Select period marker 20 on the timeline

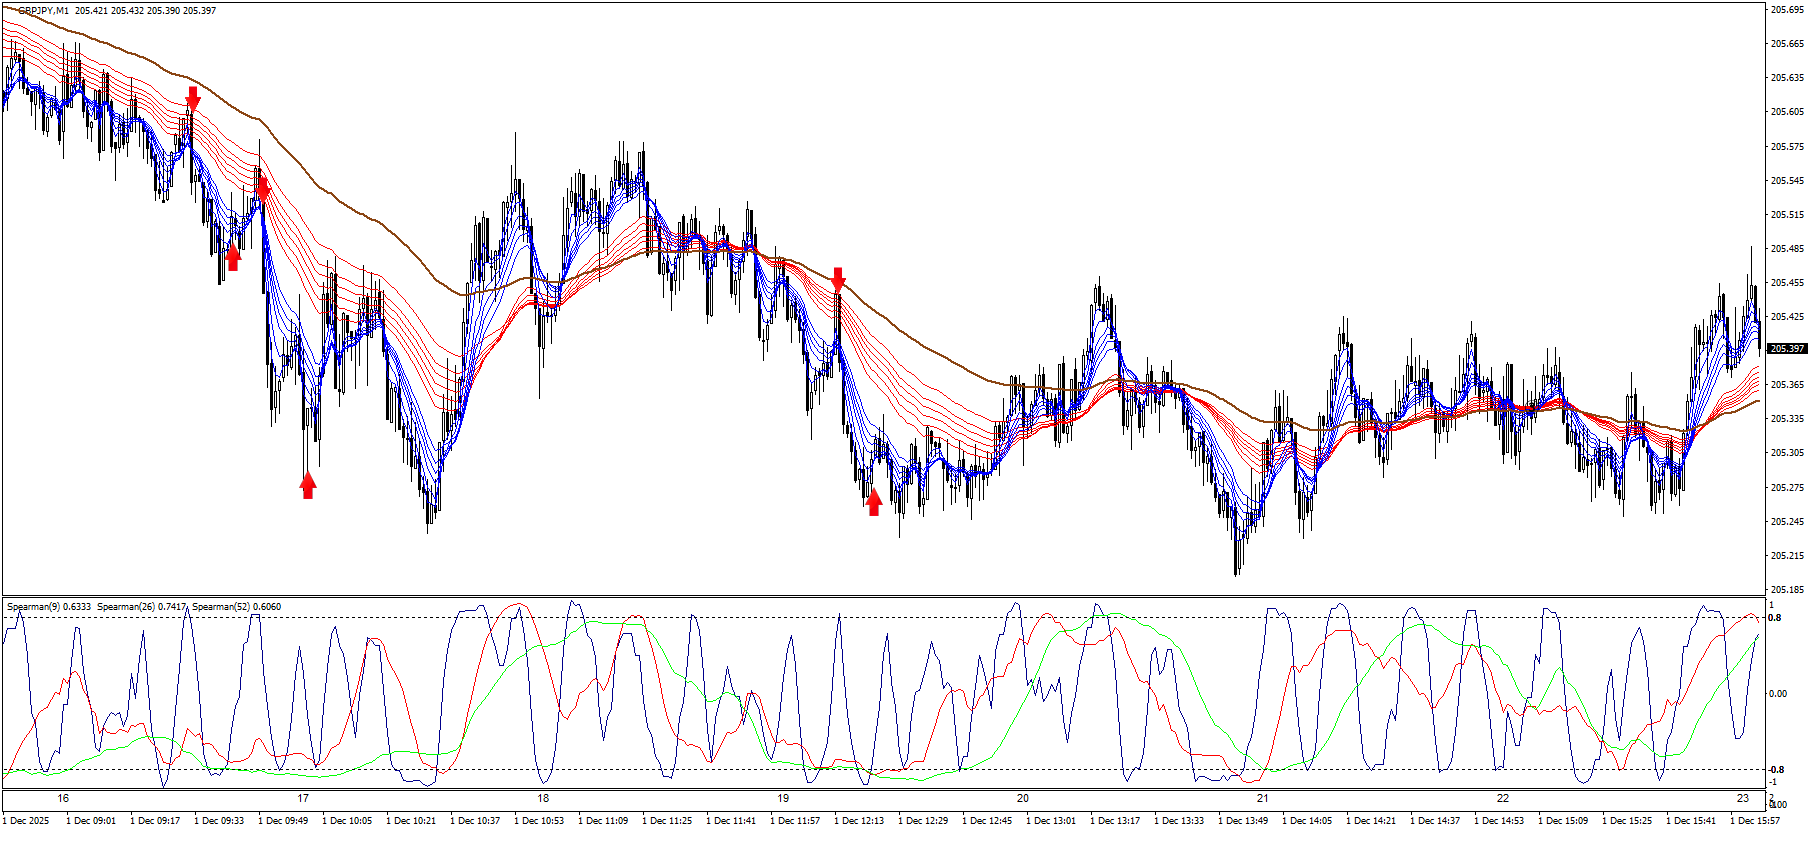1022,798
